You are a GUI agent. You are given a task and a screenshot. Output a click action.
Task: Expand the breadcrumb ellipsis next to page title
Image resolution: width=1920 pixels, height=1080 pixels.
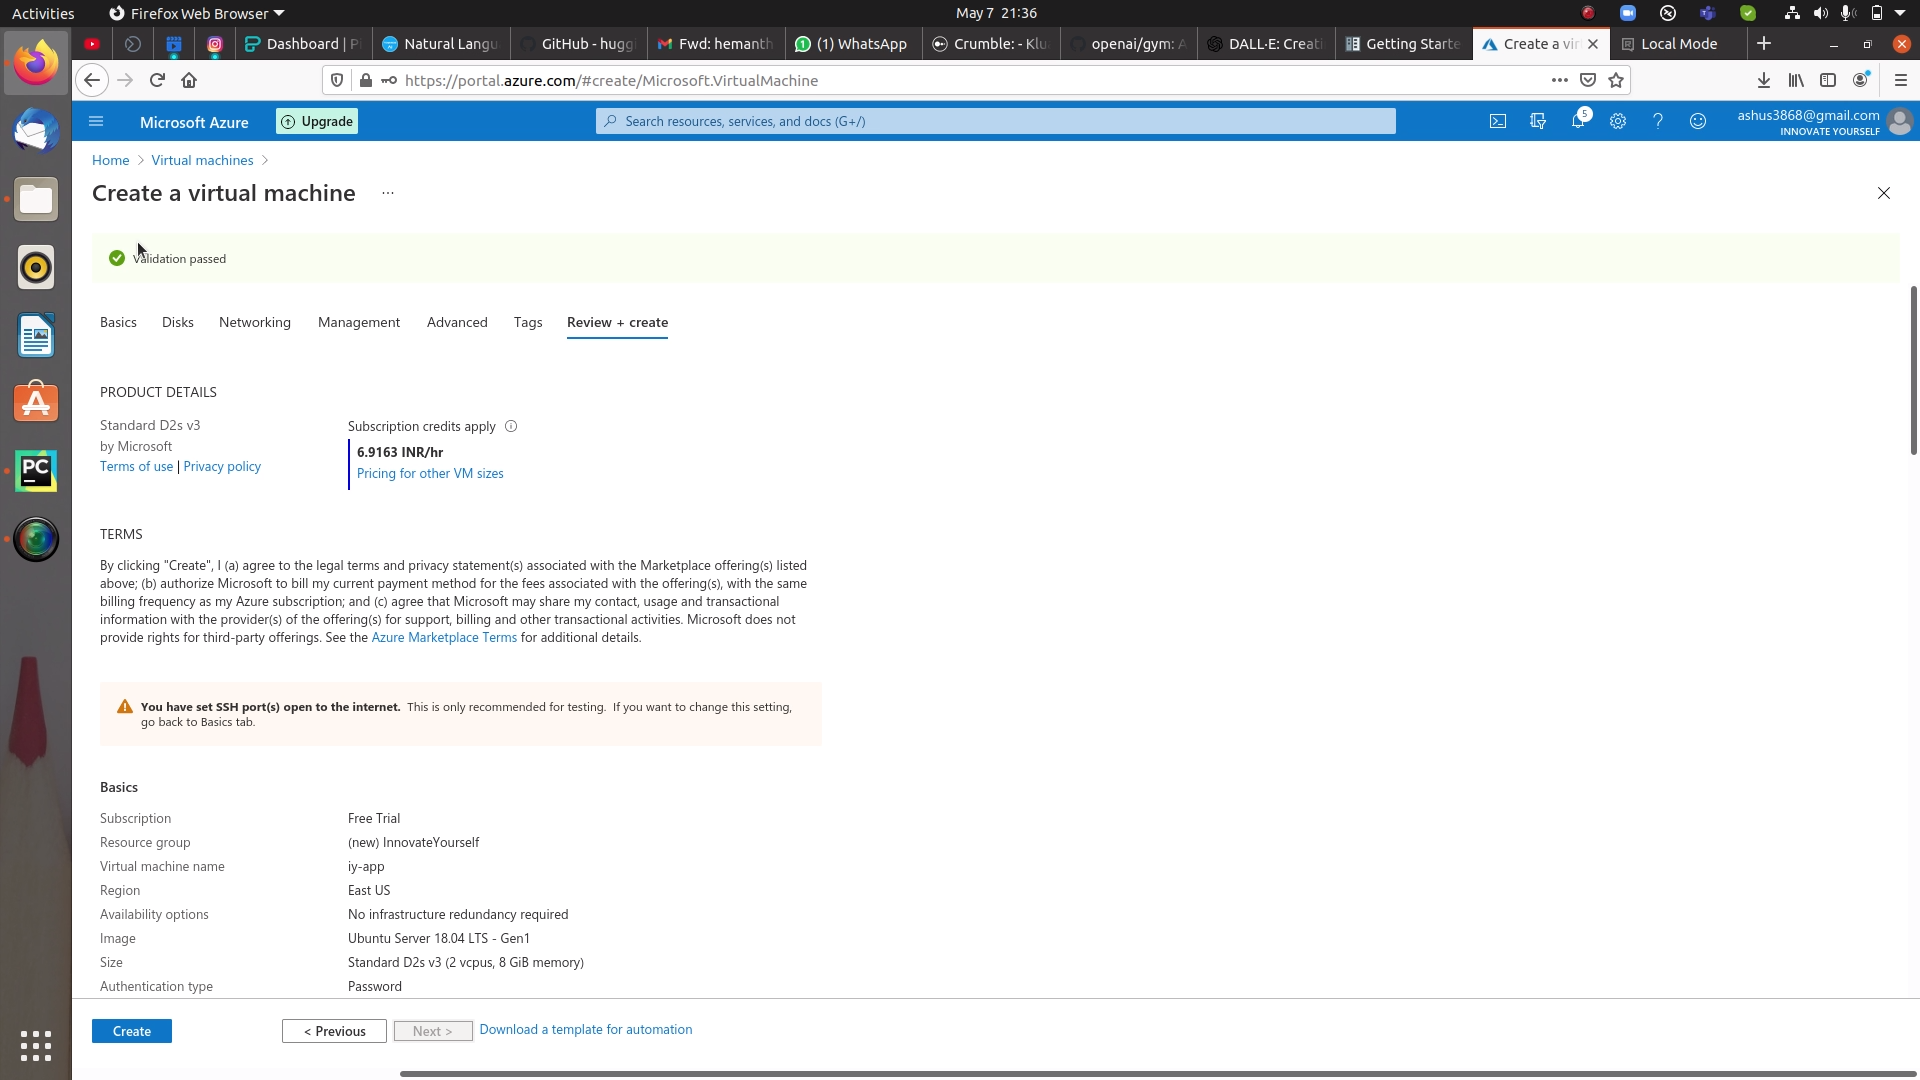click(x=388, y=193)
